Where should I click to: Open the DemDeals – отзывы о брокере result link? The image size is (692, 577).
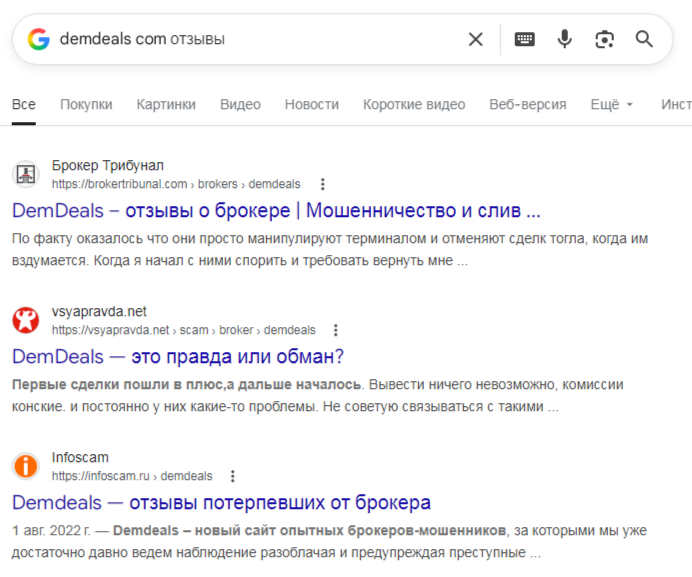pyautogui.click(x=276, y=211)
